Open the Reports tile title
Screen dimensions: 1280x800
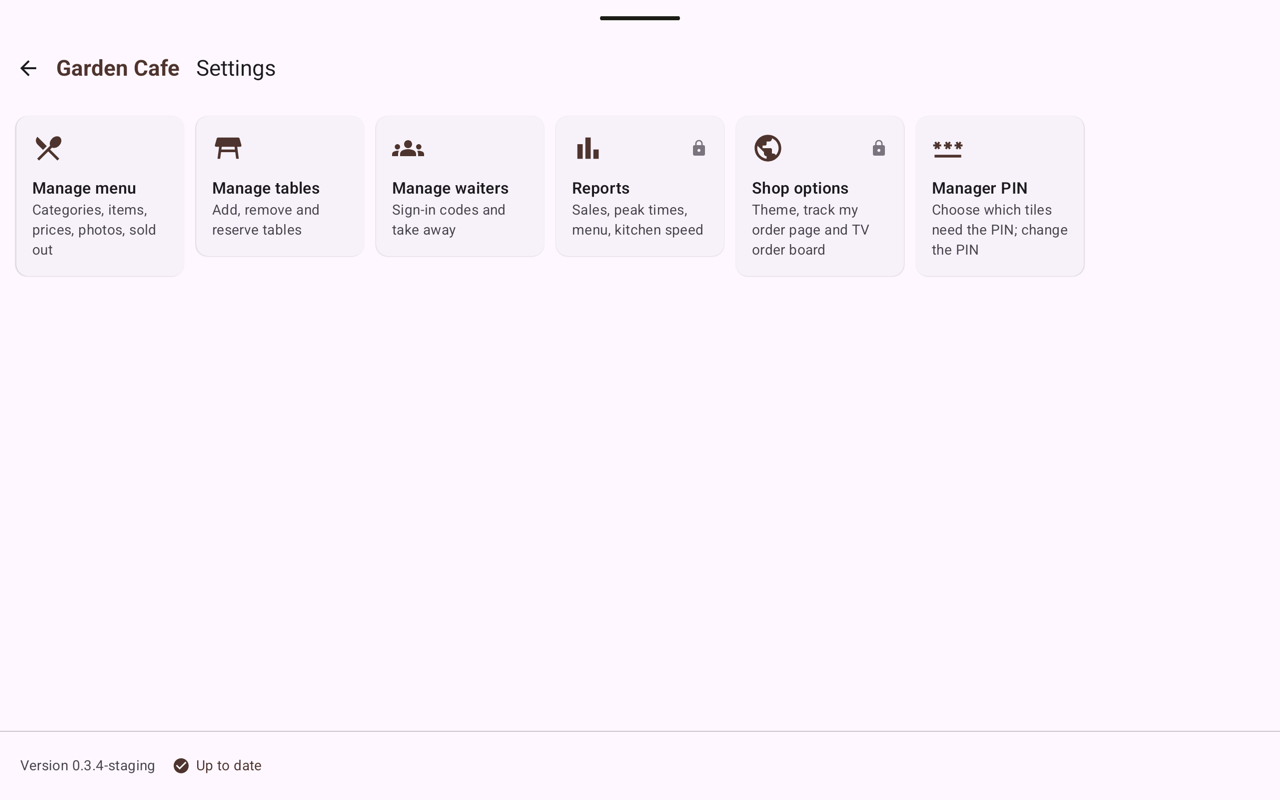click(601, 188)
